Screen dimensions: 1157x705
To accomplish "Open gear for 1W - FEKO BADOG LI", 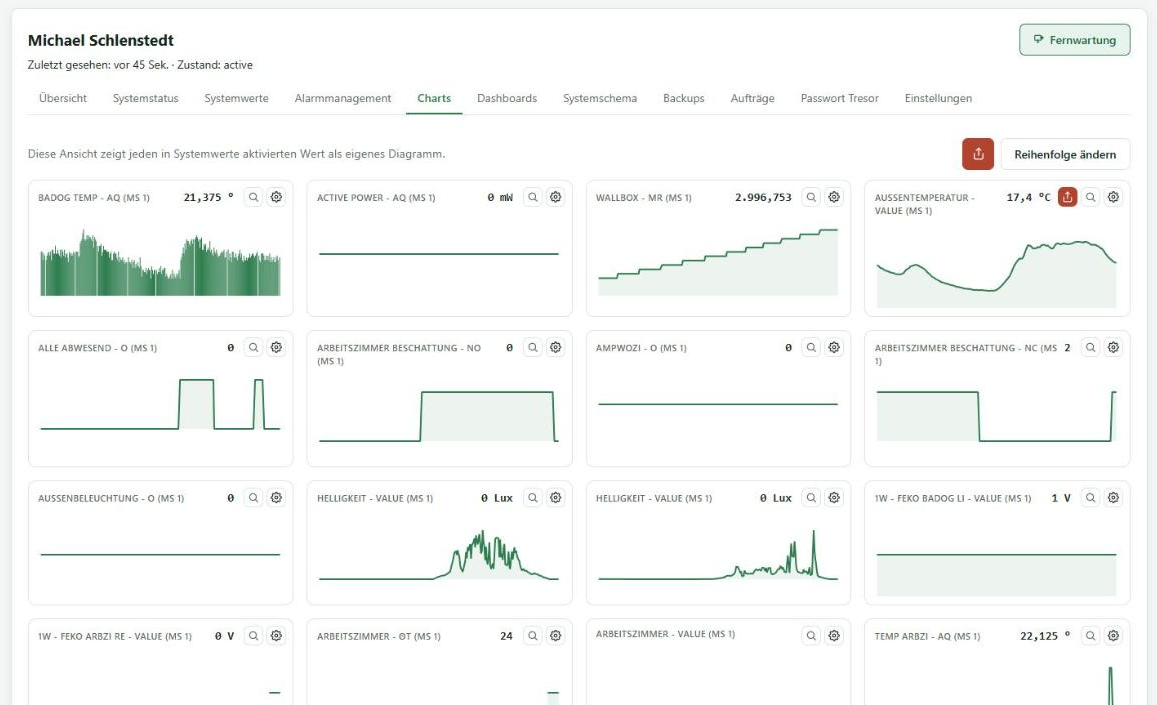I will pos(1113,498).
